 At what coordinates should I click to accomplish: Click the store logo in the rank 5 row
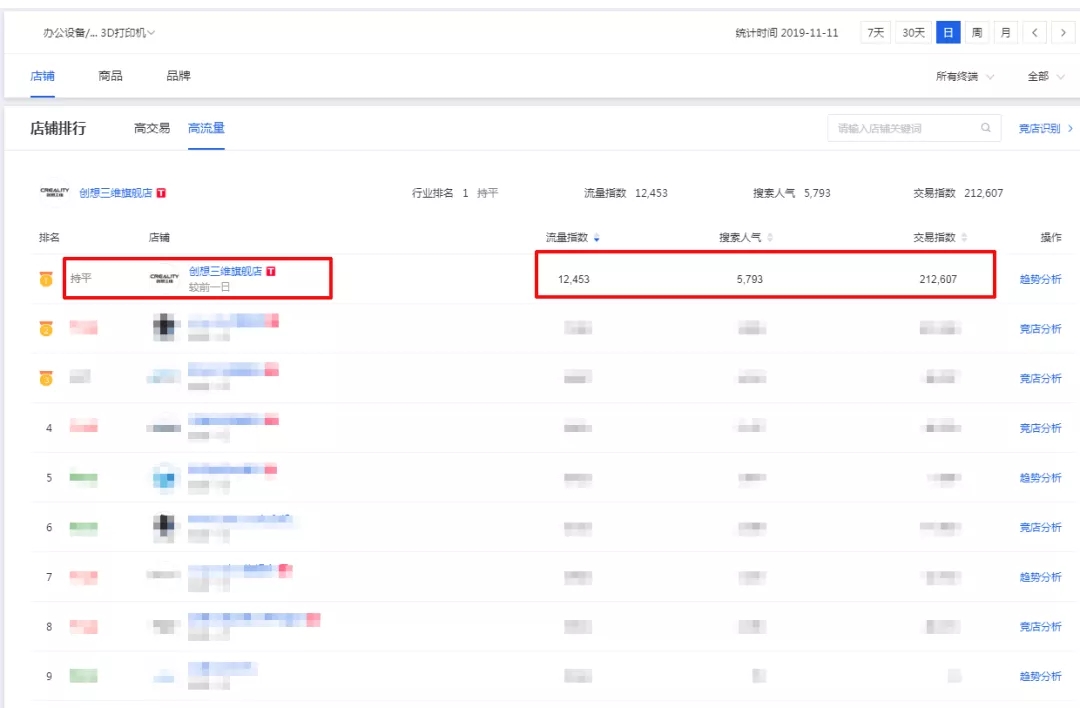click(164, 477)
